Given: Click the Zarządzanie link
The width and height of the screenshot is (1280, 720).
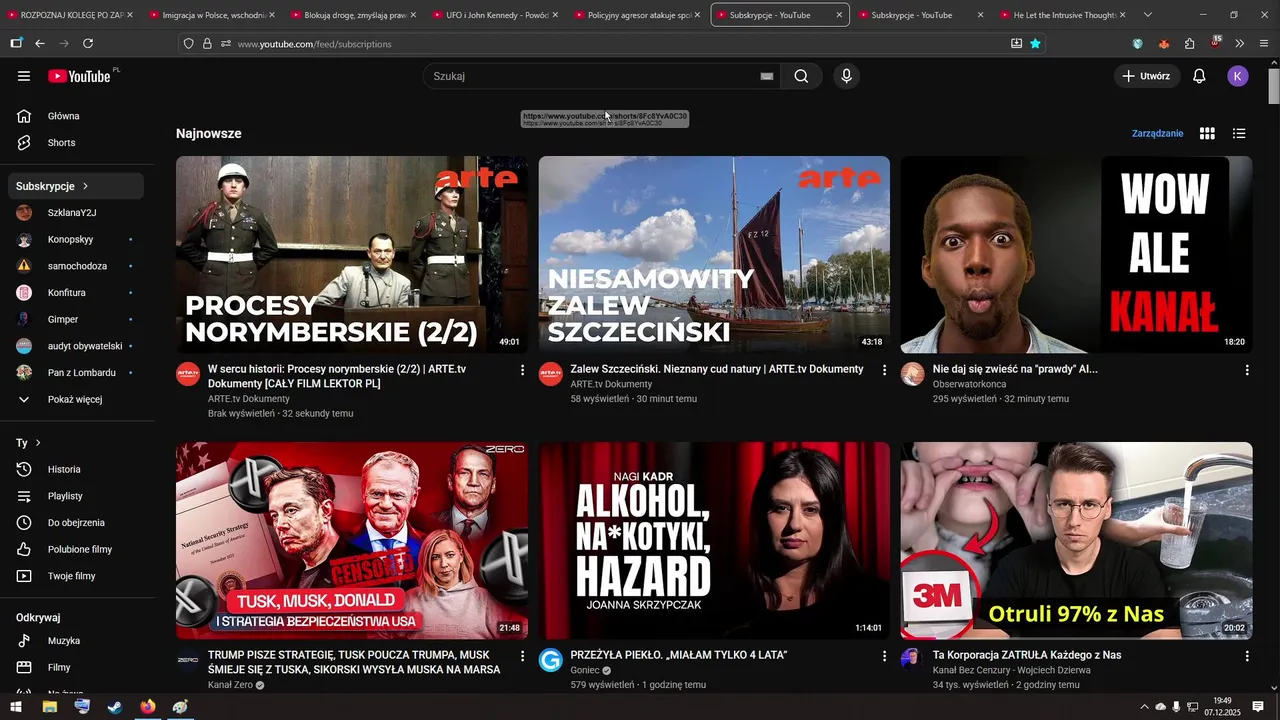Looking at the screenshot, I should click(x=1157, y=133).
